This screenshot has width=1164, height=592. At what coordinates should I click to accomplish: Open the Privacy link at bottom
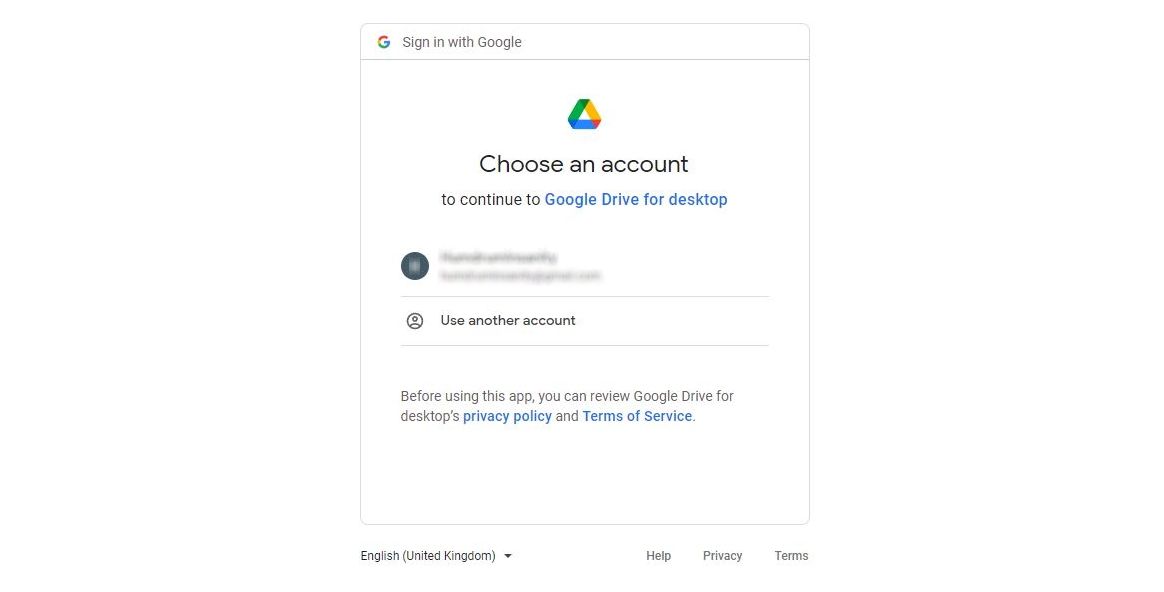pyautogui.click(x=722, y=555)
